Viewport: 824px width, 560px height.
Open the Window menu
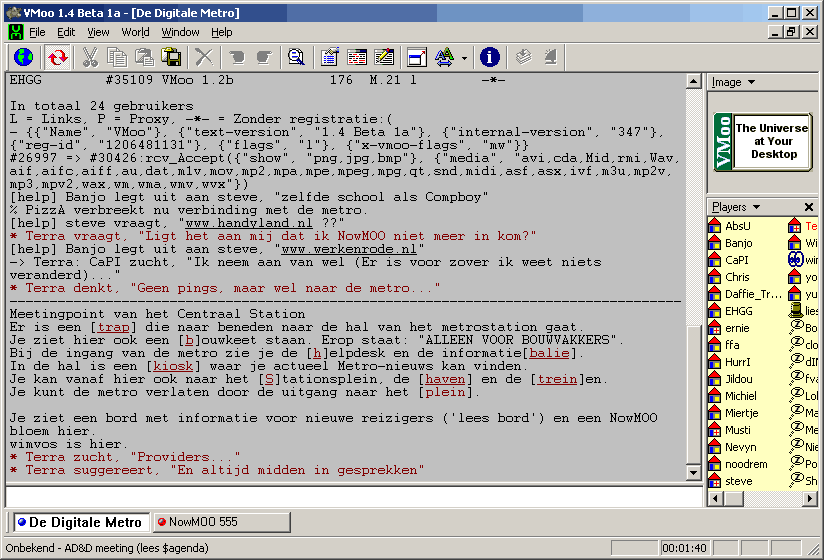pyautogui.click(x=180, y=33)
